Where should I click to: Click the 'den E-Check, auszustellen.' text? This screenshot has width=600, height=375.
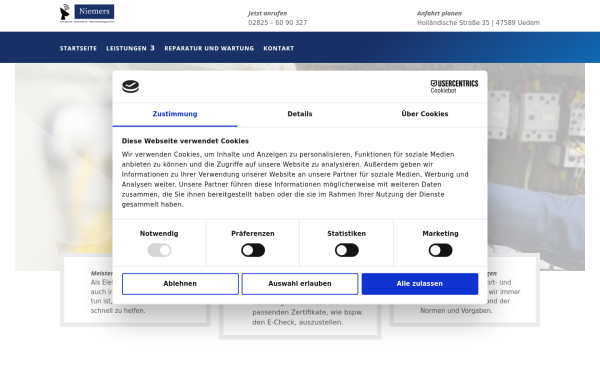click(x=297, y=323)
